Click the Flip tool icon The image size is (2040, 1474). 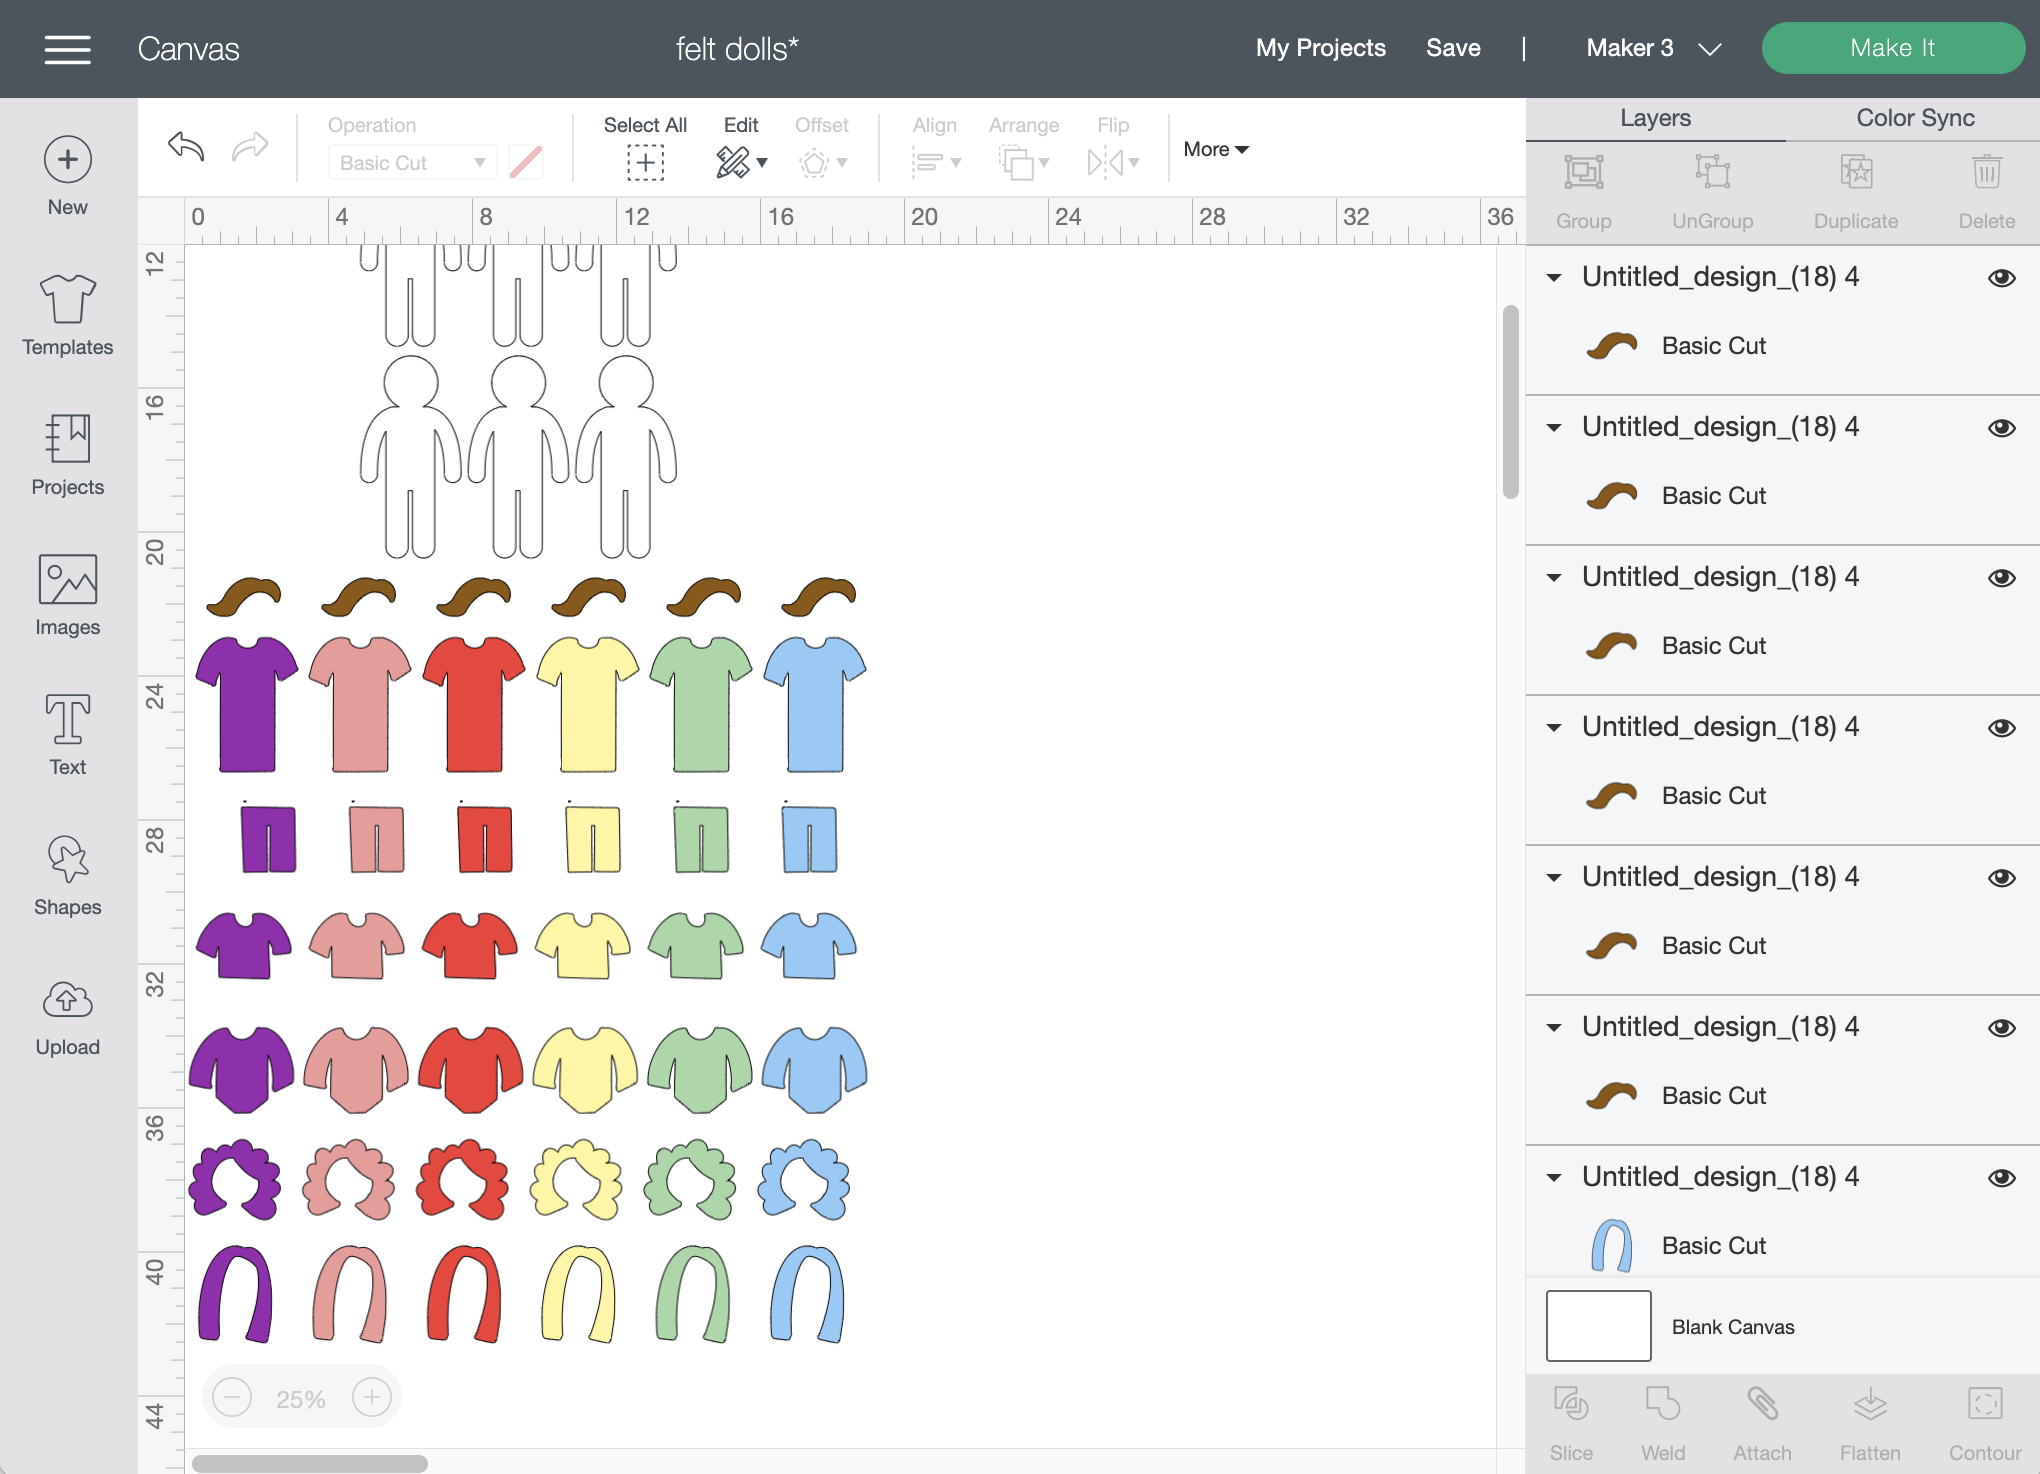coord(1113,162)
